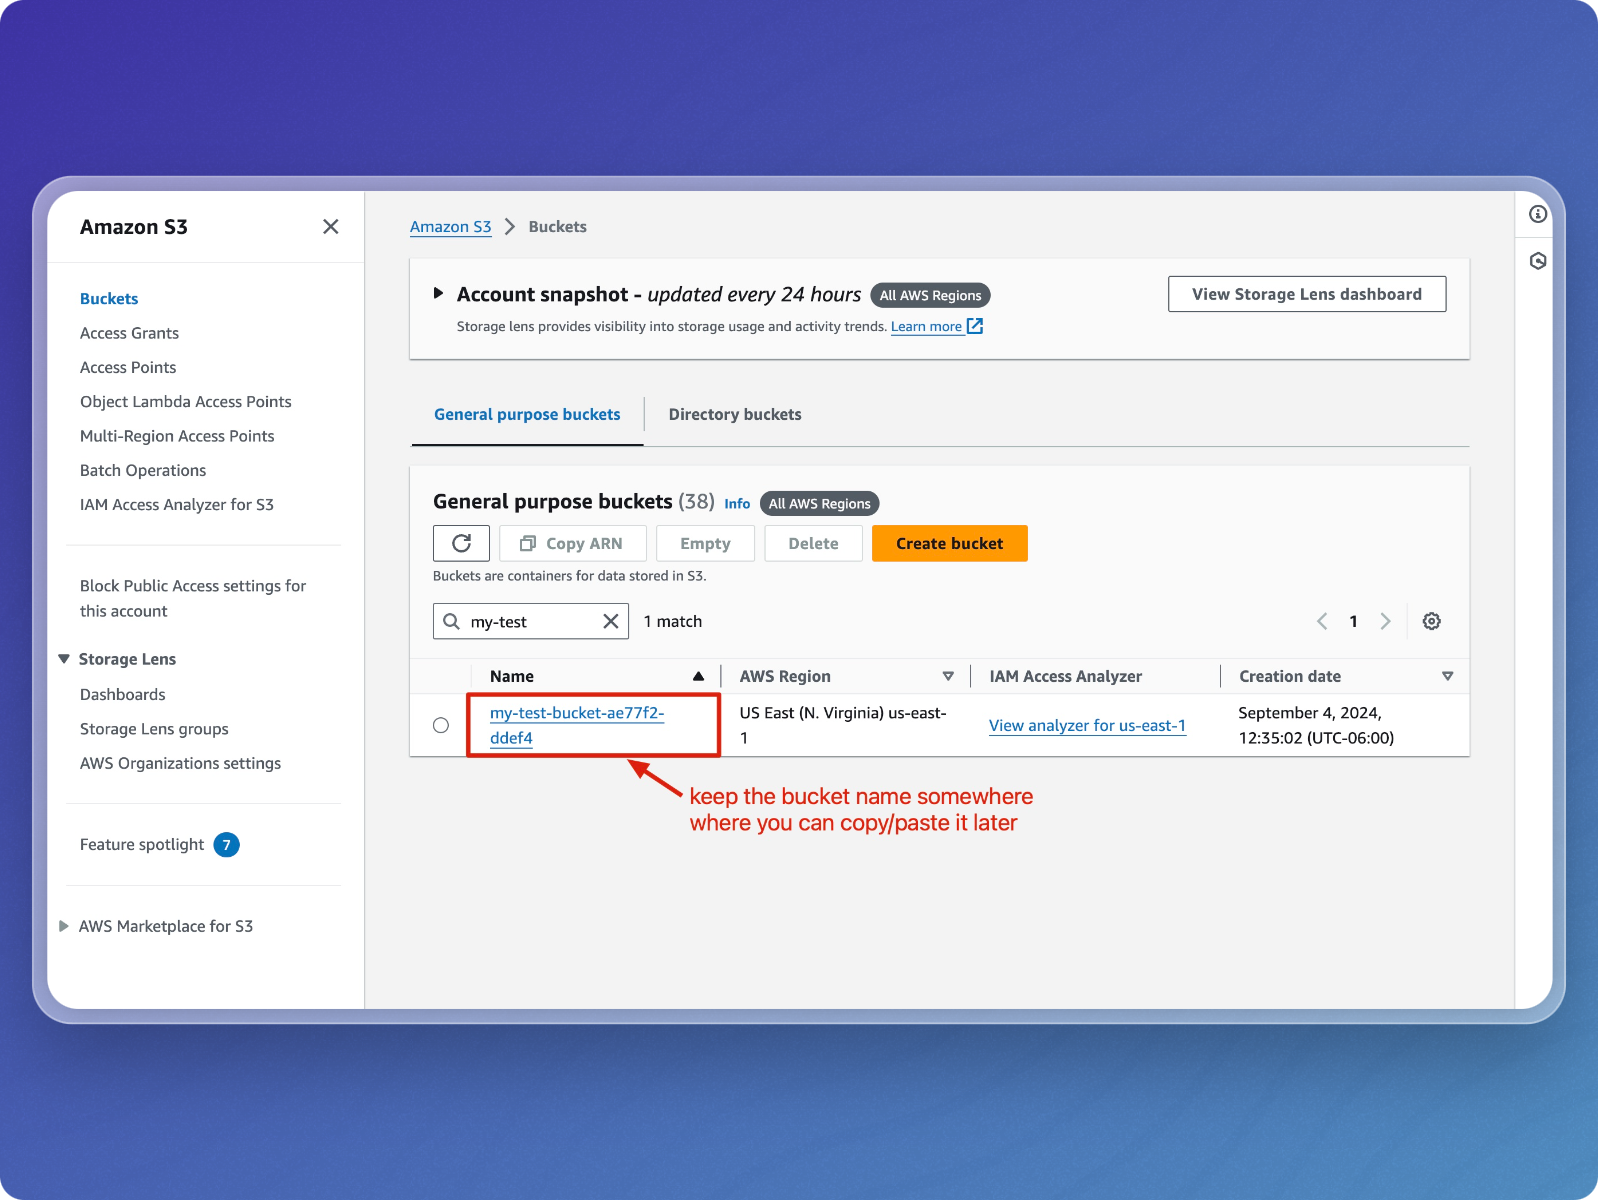Open the info panel icon
The width and height of the screenshot is (1598, 1200).
pos(1538,214)
